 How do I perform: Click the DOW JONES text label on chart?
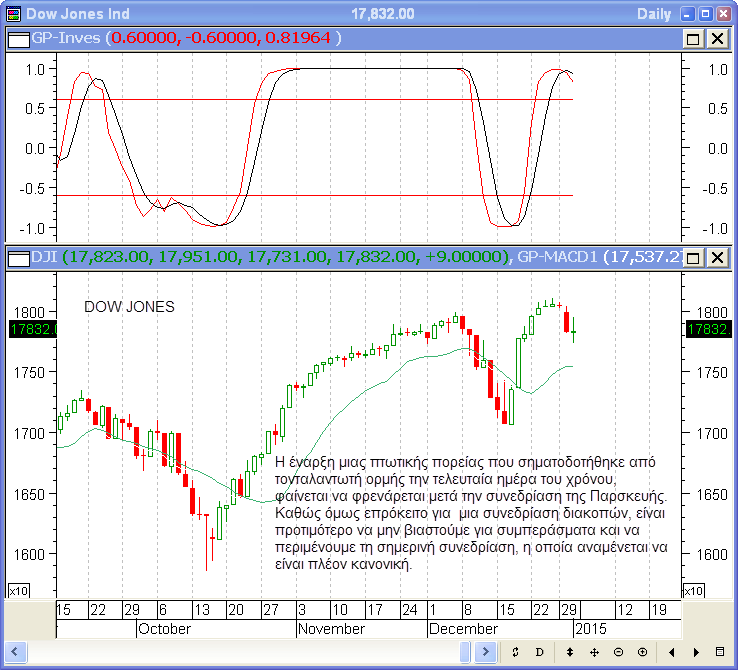tap(129, 307)
